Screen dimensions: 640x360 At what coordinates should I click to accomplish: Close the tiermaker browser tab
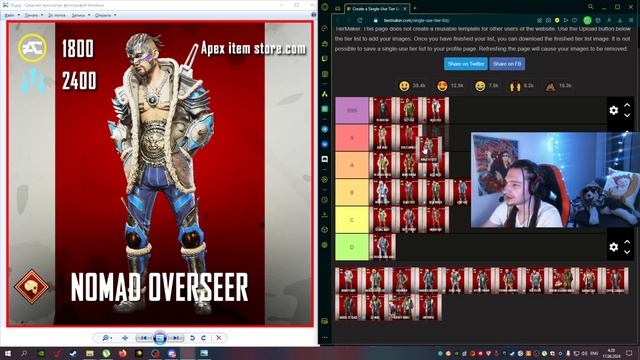click(x=405, y=8)
